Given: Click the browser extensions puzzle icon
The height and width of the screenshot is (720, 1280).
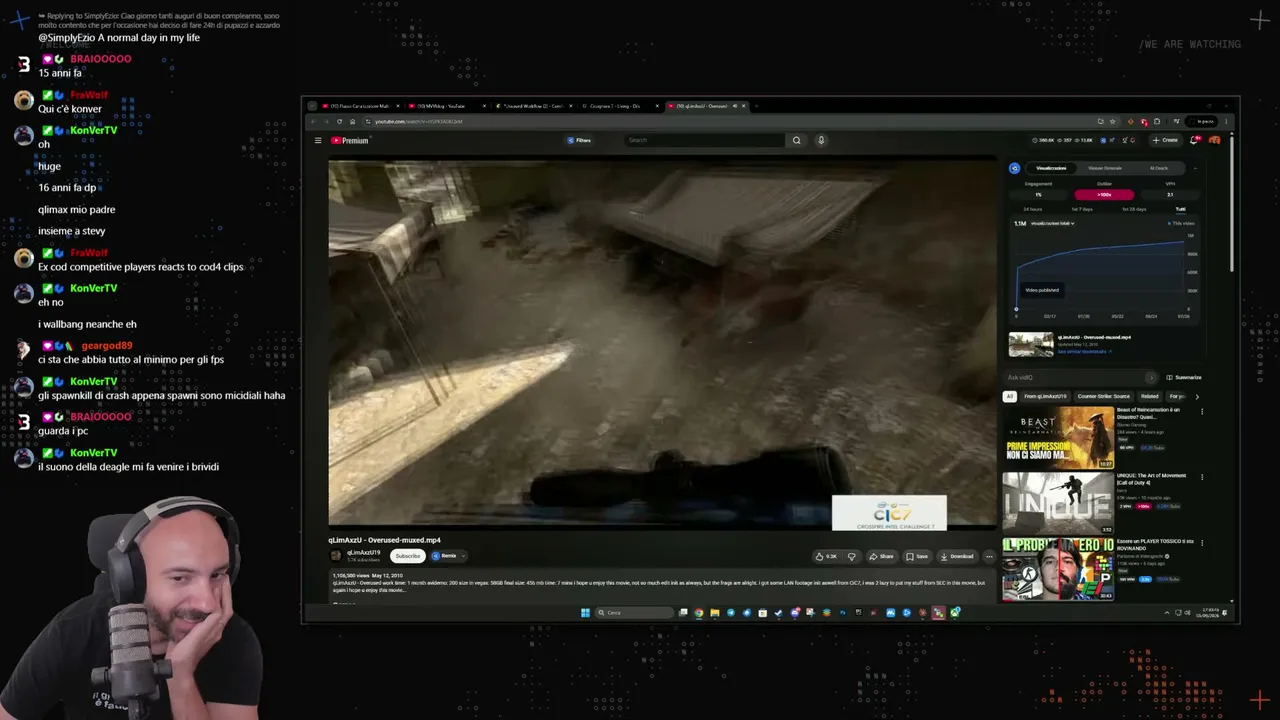Looking at the screenshot, I should 1157,121.
